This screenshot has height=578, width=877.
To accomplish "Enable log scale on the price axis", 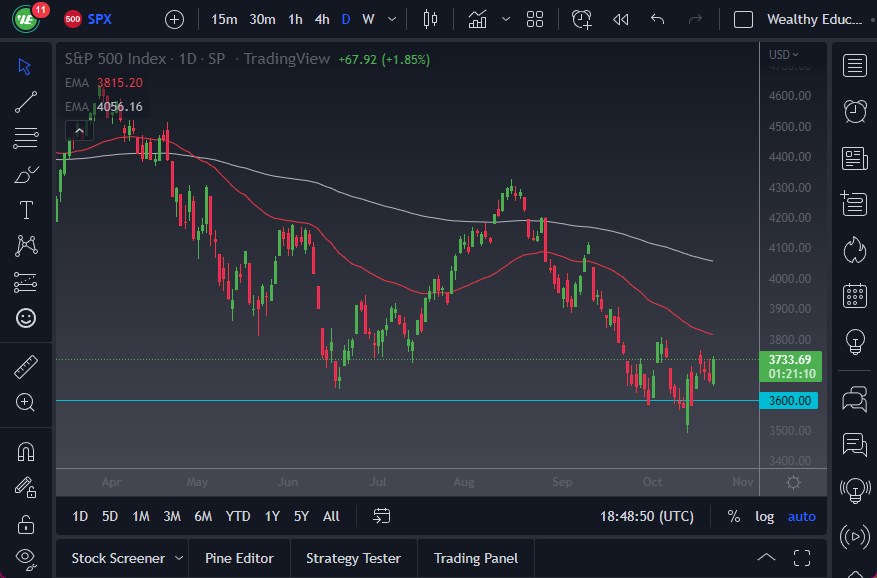I will (765, 516).
